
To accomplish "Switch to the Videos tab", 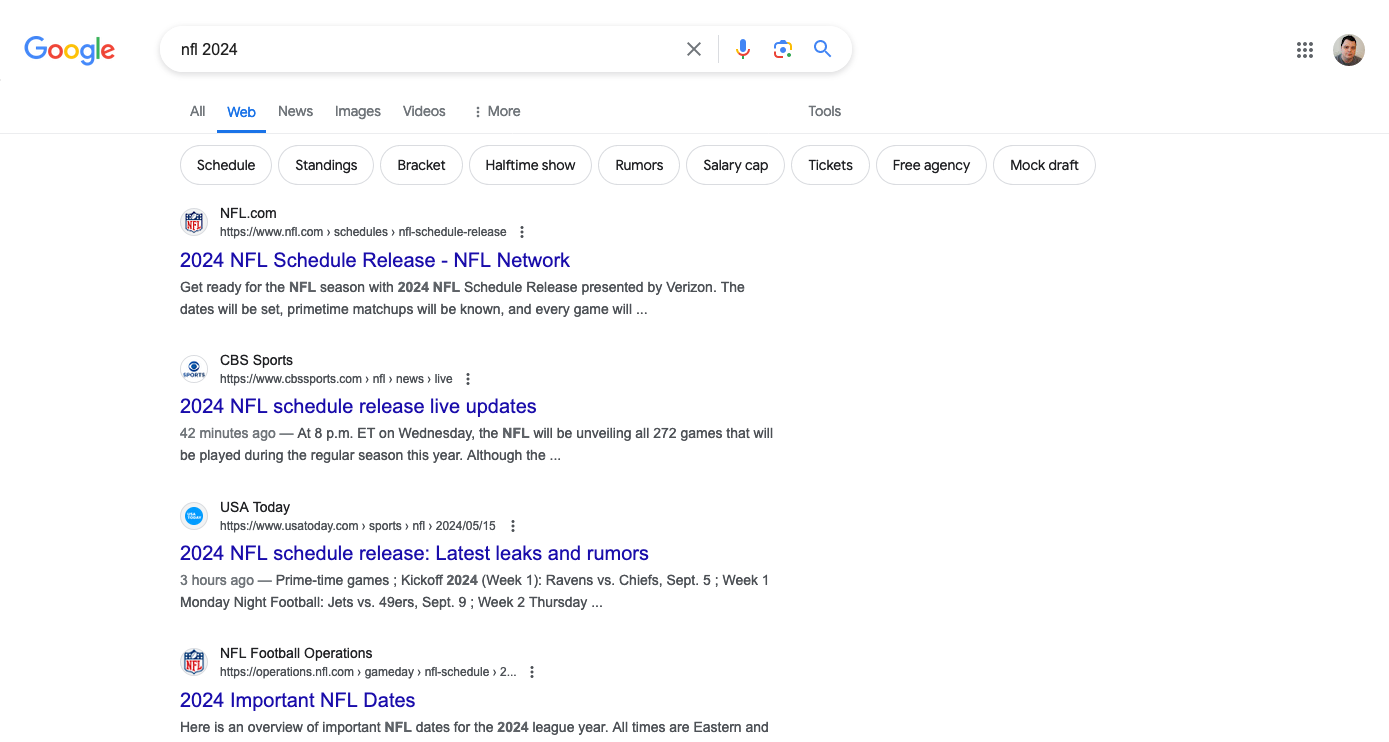I will tap(424, 111).
